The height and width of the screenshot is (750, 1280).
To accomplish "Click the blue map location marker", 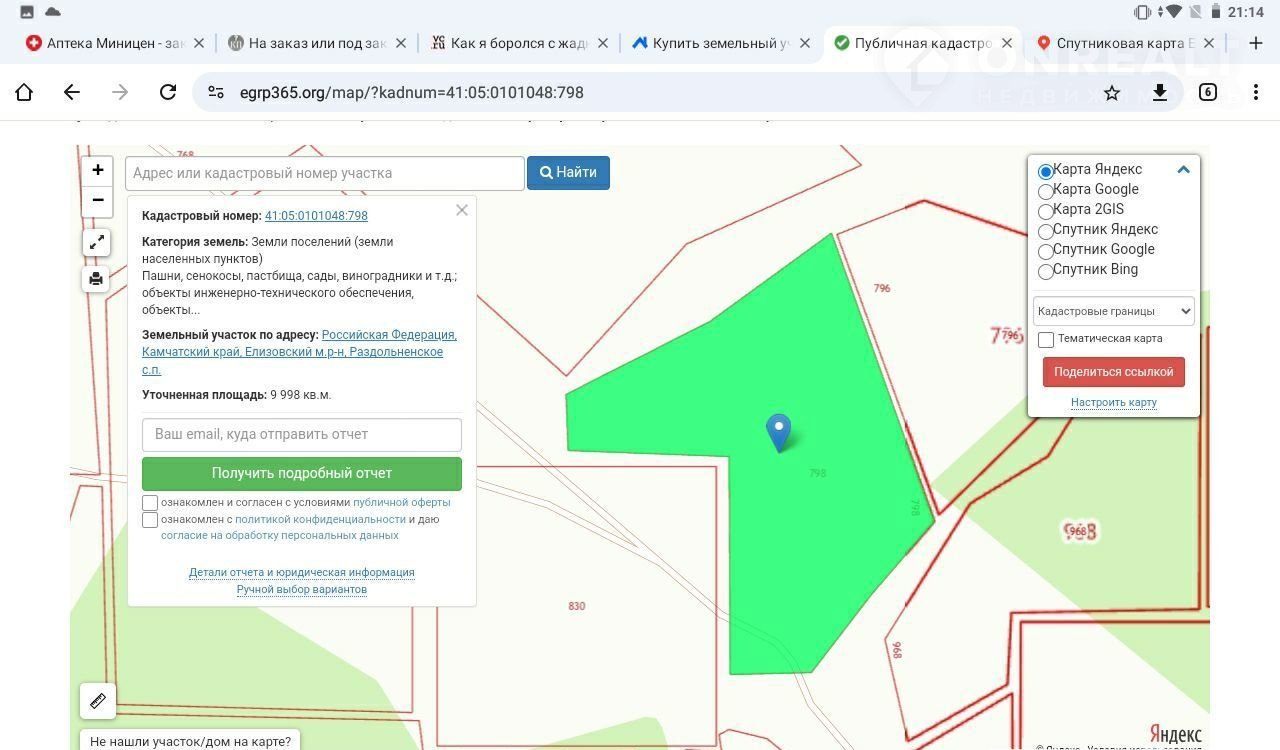I will coord(778,431).
